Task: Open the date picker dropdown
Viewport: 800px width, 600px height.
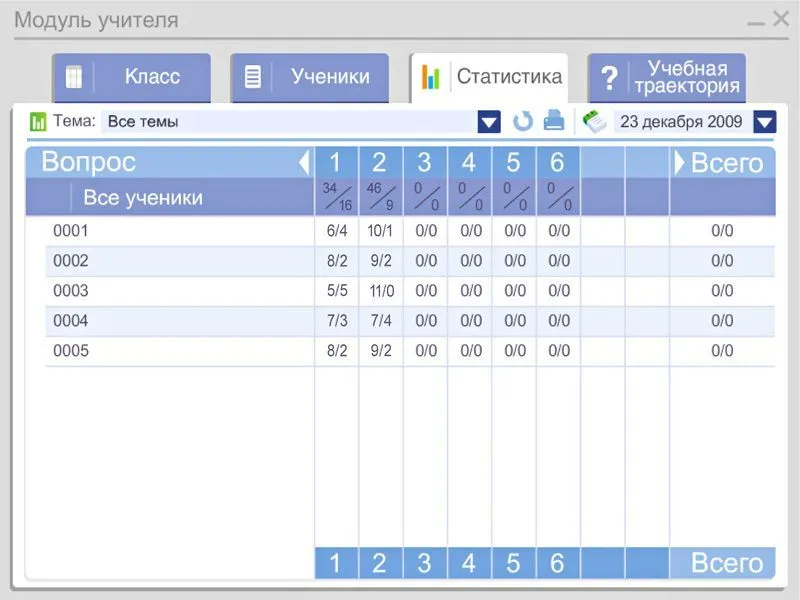Action: click(x=764, y=121)
